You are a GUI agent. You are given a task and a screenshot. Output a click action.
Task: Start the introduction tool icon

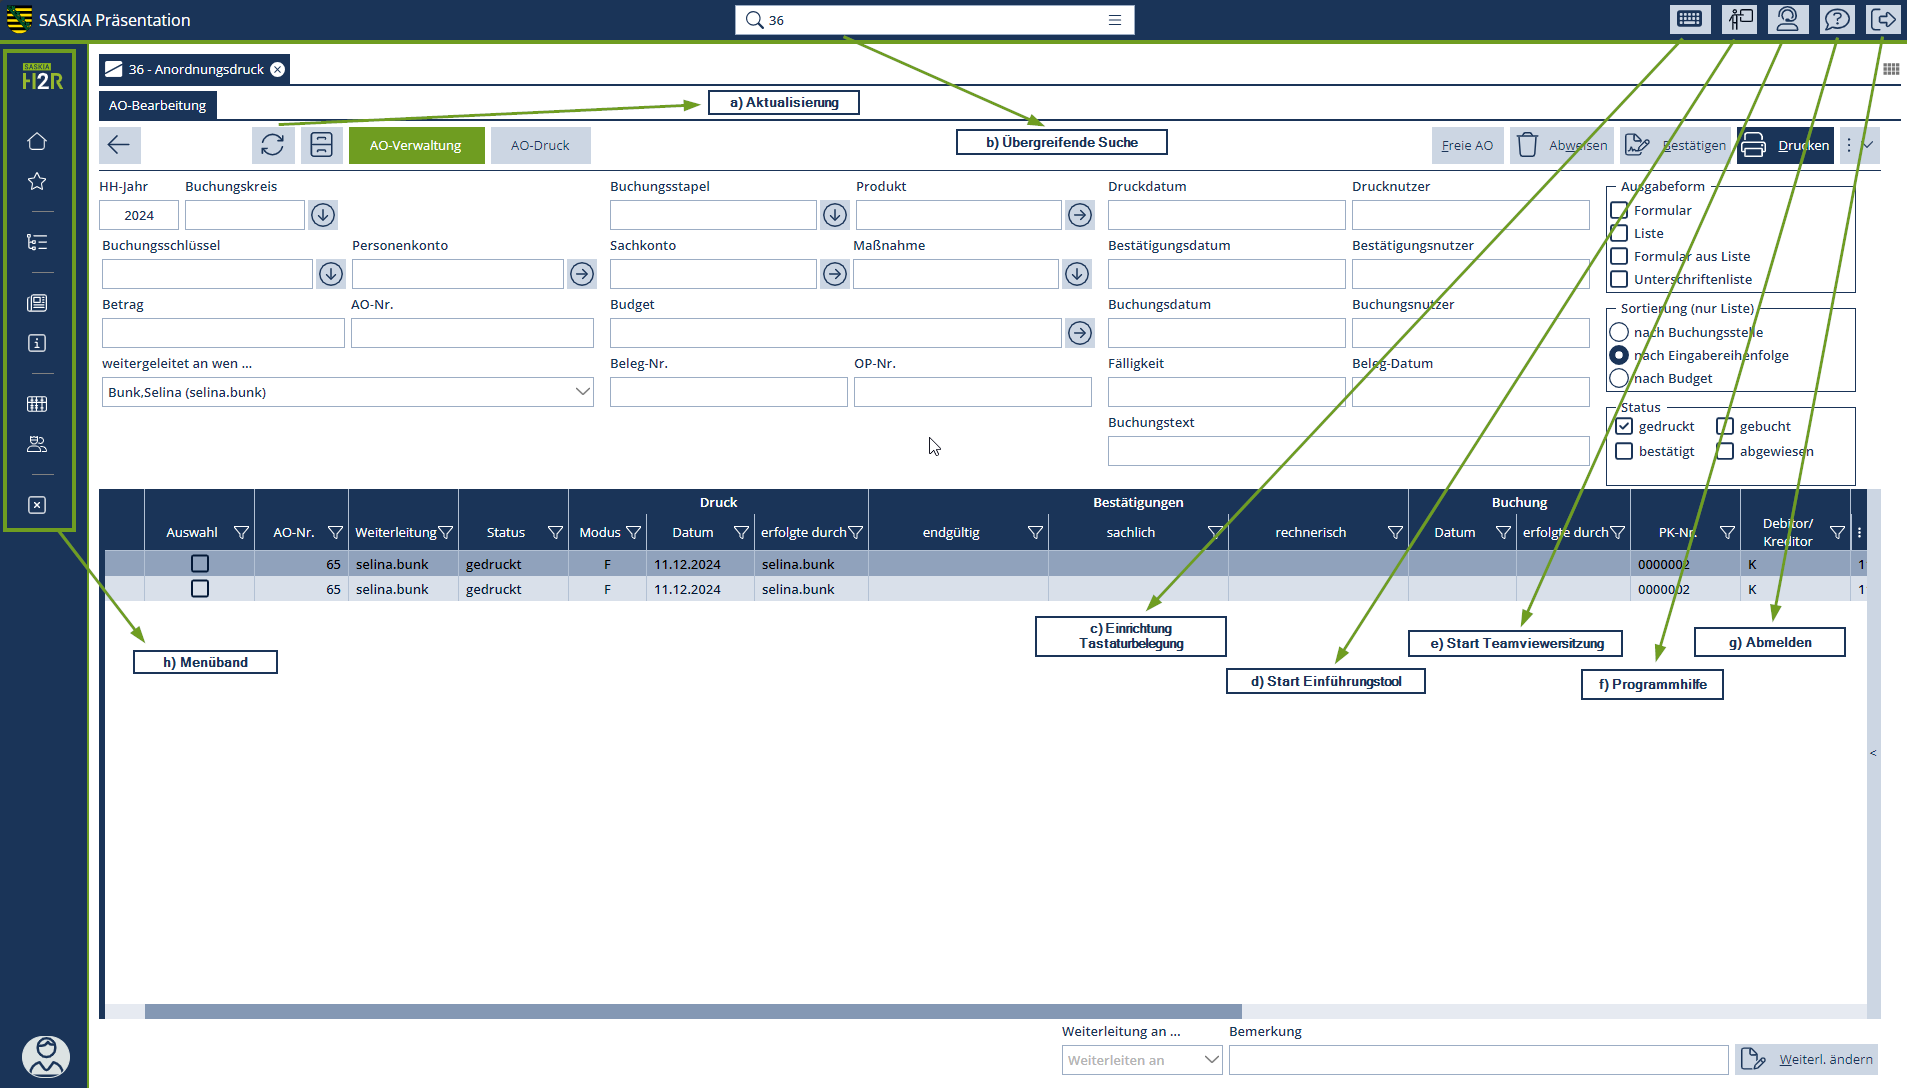1739,19
